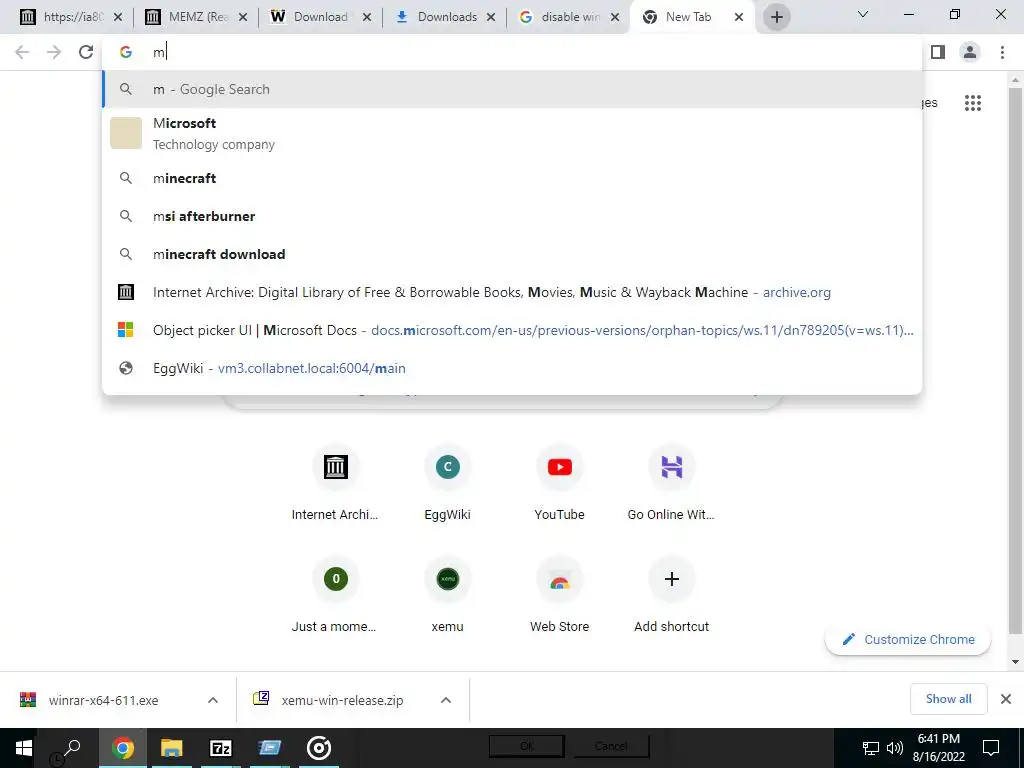Open a new tab with plus button

tap(776, 17)
